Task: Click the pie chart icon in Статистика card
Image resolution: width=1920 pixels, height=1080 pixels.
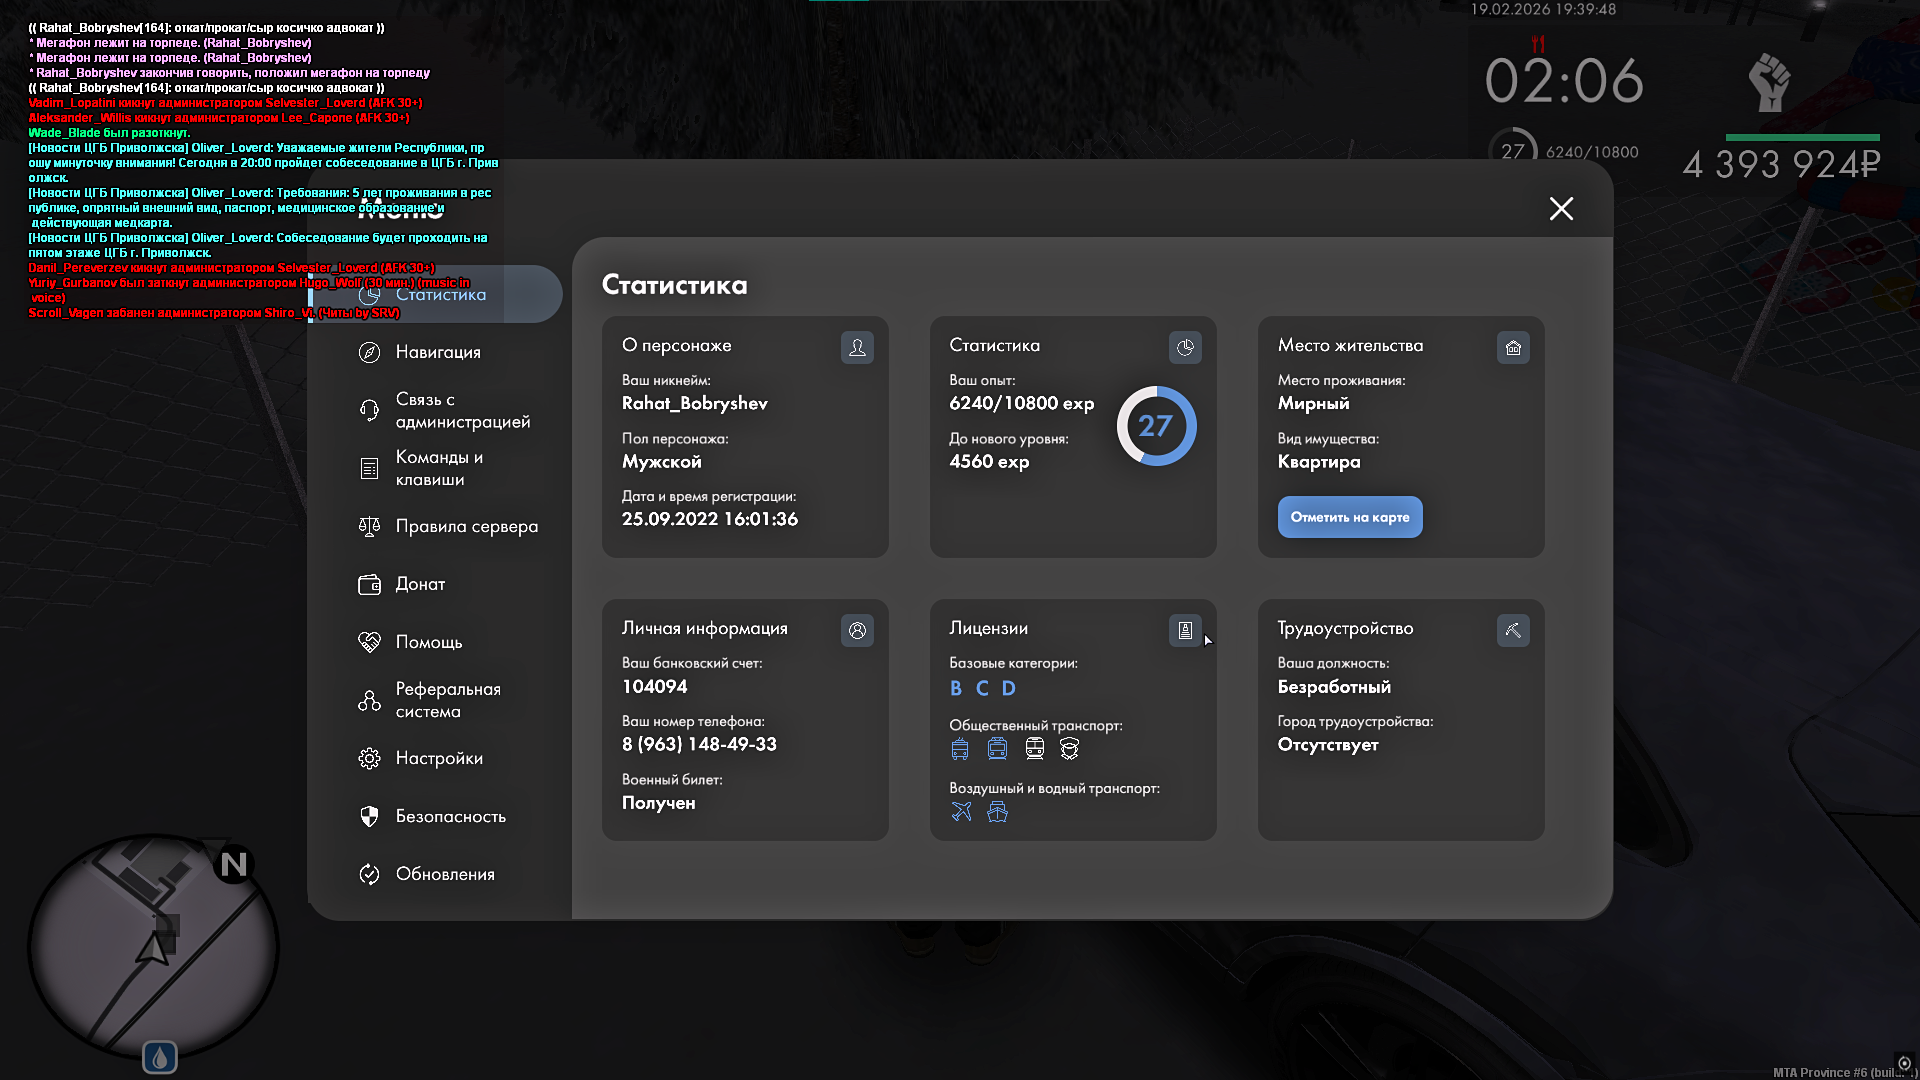Action: [x=1185, y=347]
